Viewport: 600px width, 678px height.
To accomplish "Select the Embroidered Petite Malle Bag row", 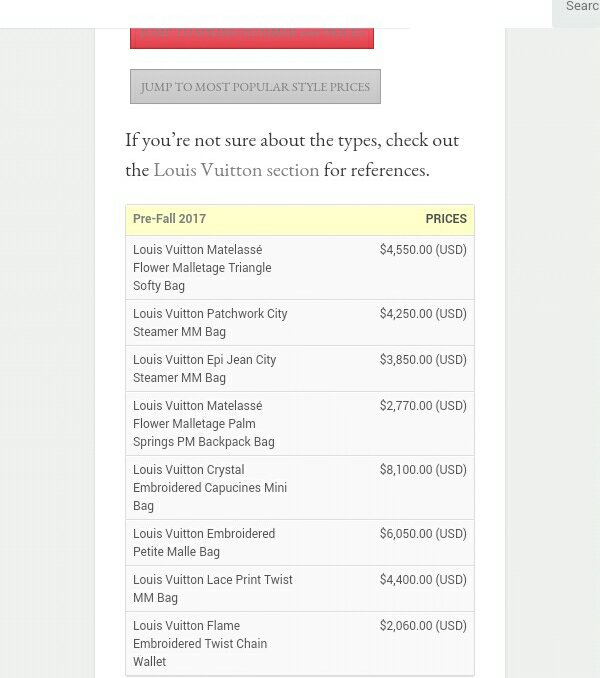I will [x=300, y=543].
